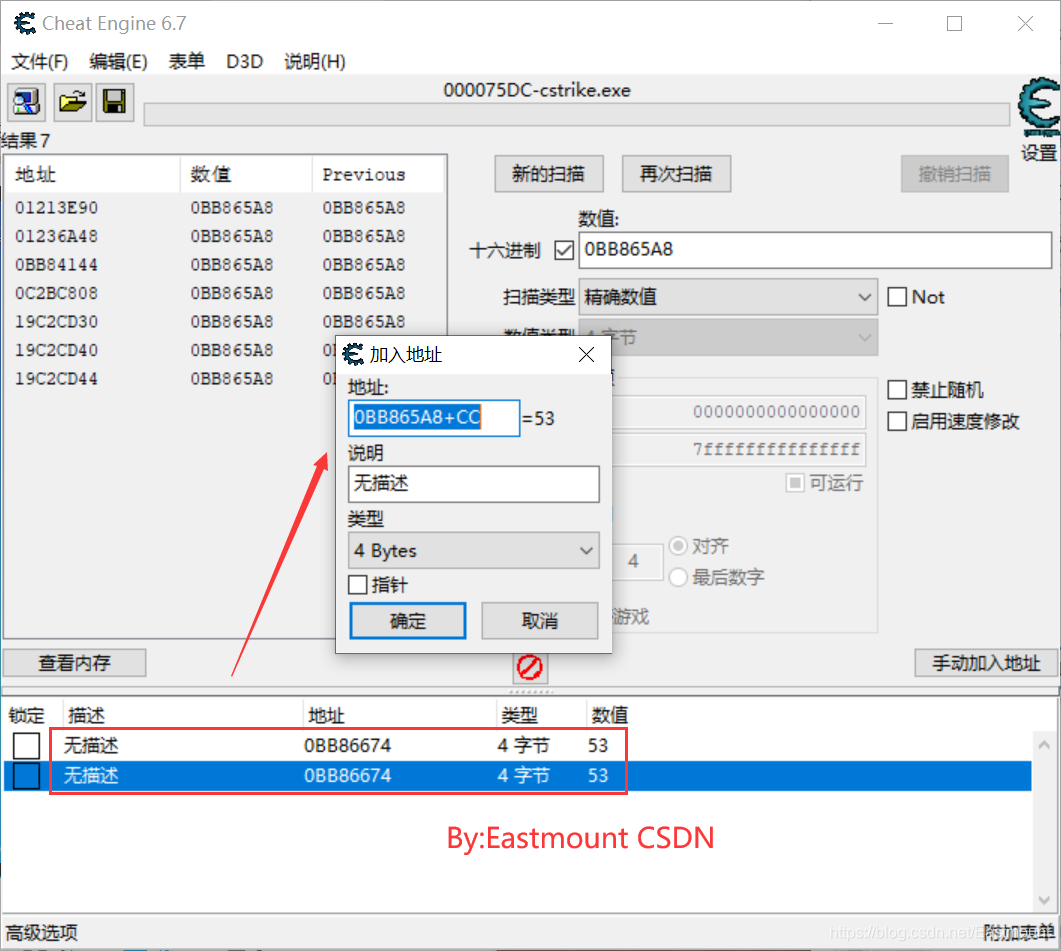Click the alignment value 4 field
This screenshot has width=1061, height=951.
pyautogui.click(x=637, y=561)
